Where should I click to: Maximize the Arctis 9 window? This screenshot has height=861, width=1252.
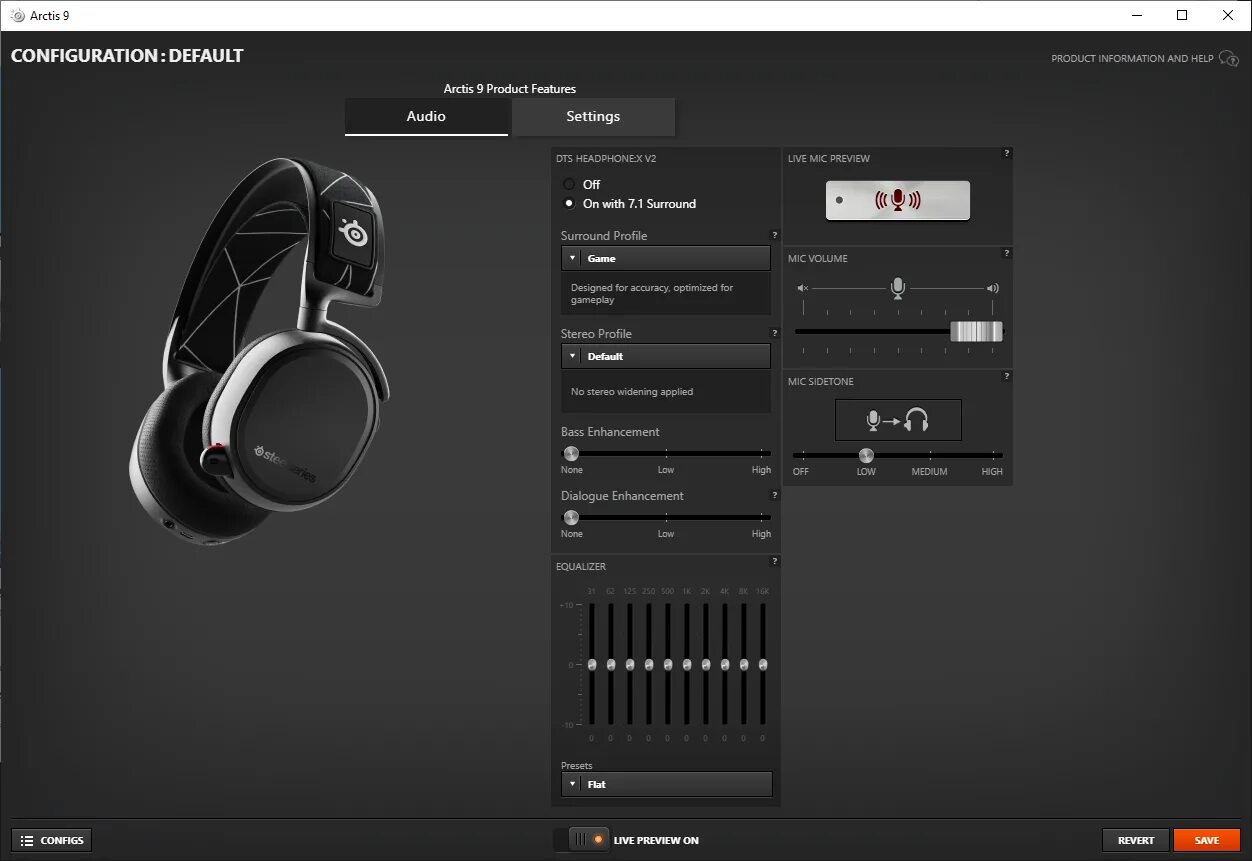1182,16
